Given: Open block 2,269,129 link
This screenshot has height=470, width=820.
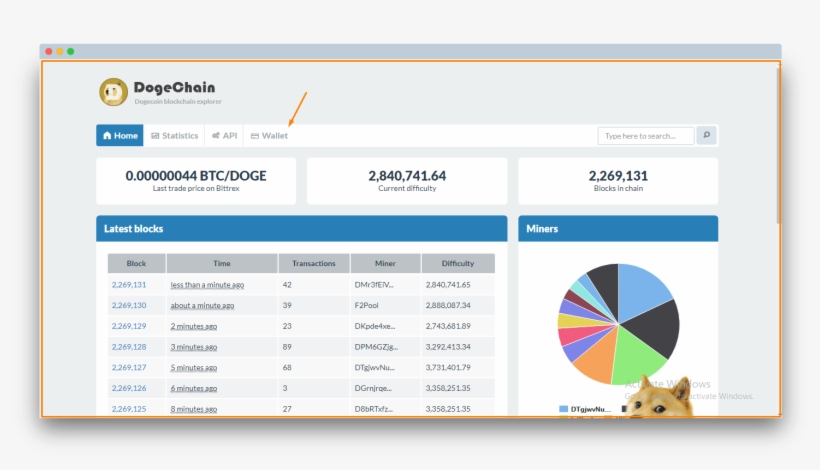Looking at the screenshot, I should tap(129, 326).
